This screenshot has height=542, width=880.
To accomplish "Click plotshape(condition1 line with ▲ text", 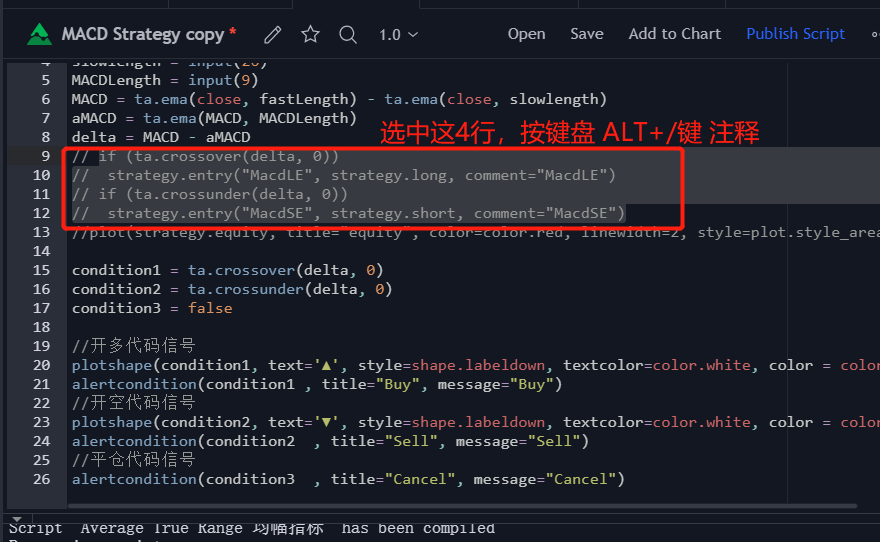I will (475, 365).
